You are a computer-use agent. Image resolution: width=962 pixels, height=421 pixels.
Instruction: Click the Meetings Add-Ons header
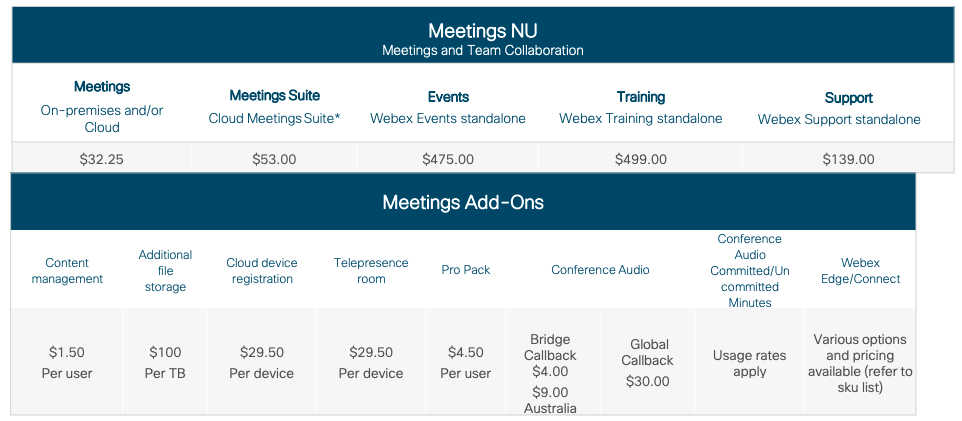coord(463,203)
